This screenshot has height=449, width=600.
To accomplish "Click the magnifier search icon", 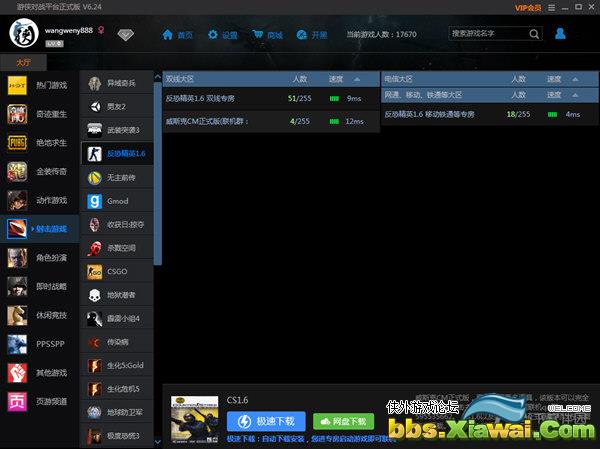I will 534,34.
